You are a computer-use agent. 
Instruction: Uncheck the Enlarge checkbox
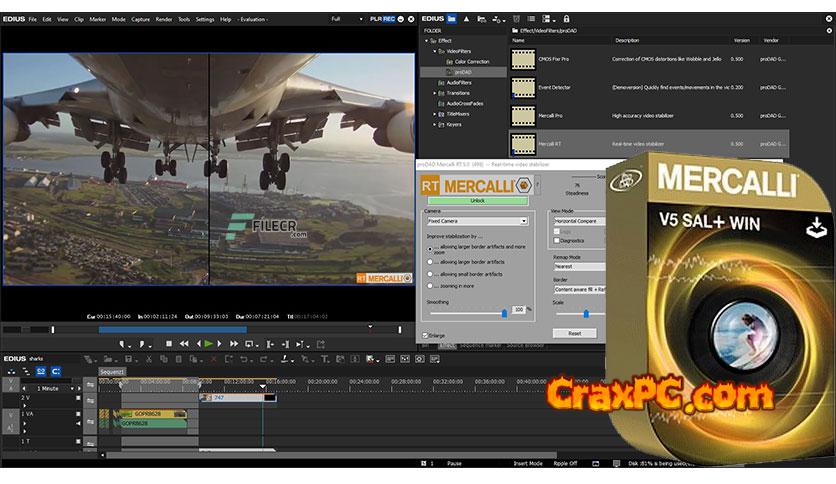(x=426, y=335)
